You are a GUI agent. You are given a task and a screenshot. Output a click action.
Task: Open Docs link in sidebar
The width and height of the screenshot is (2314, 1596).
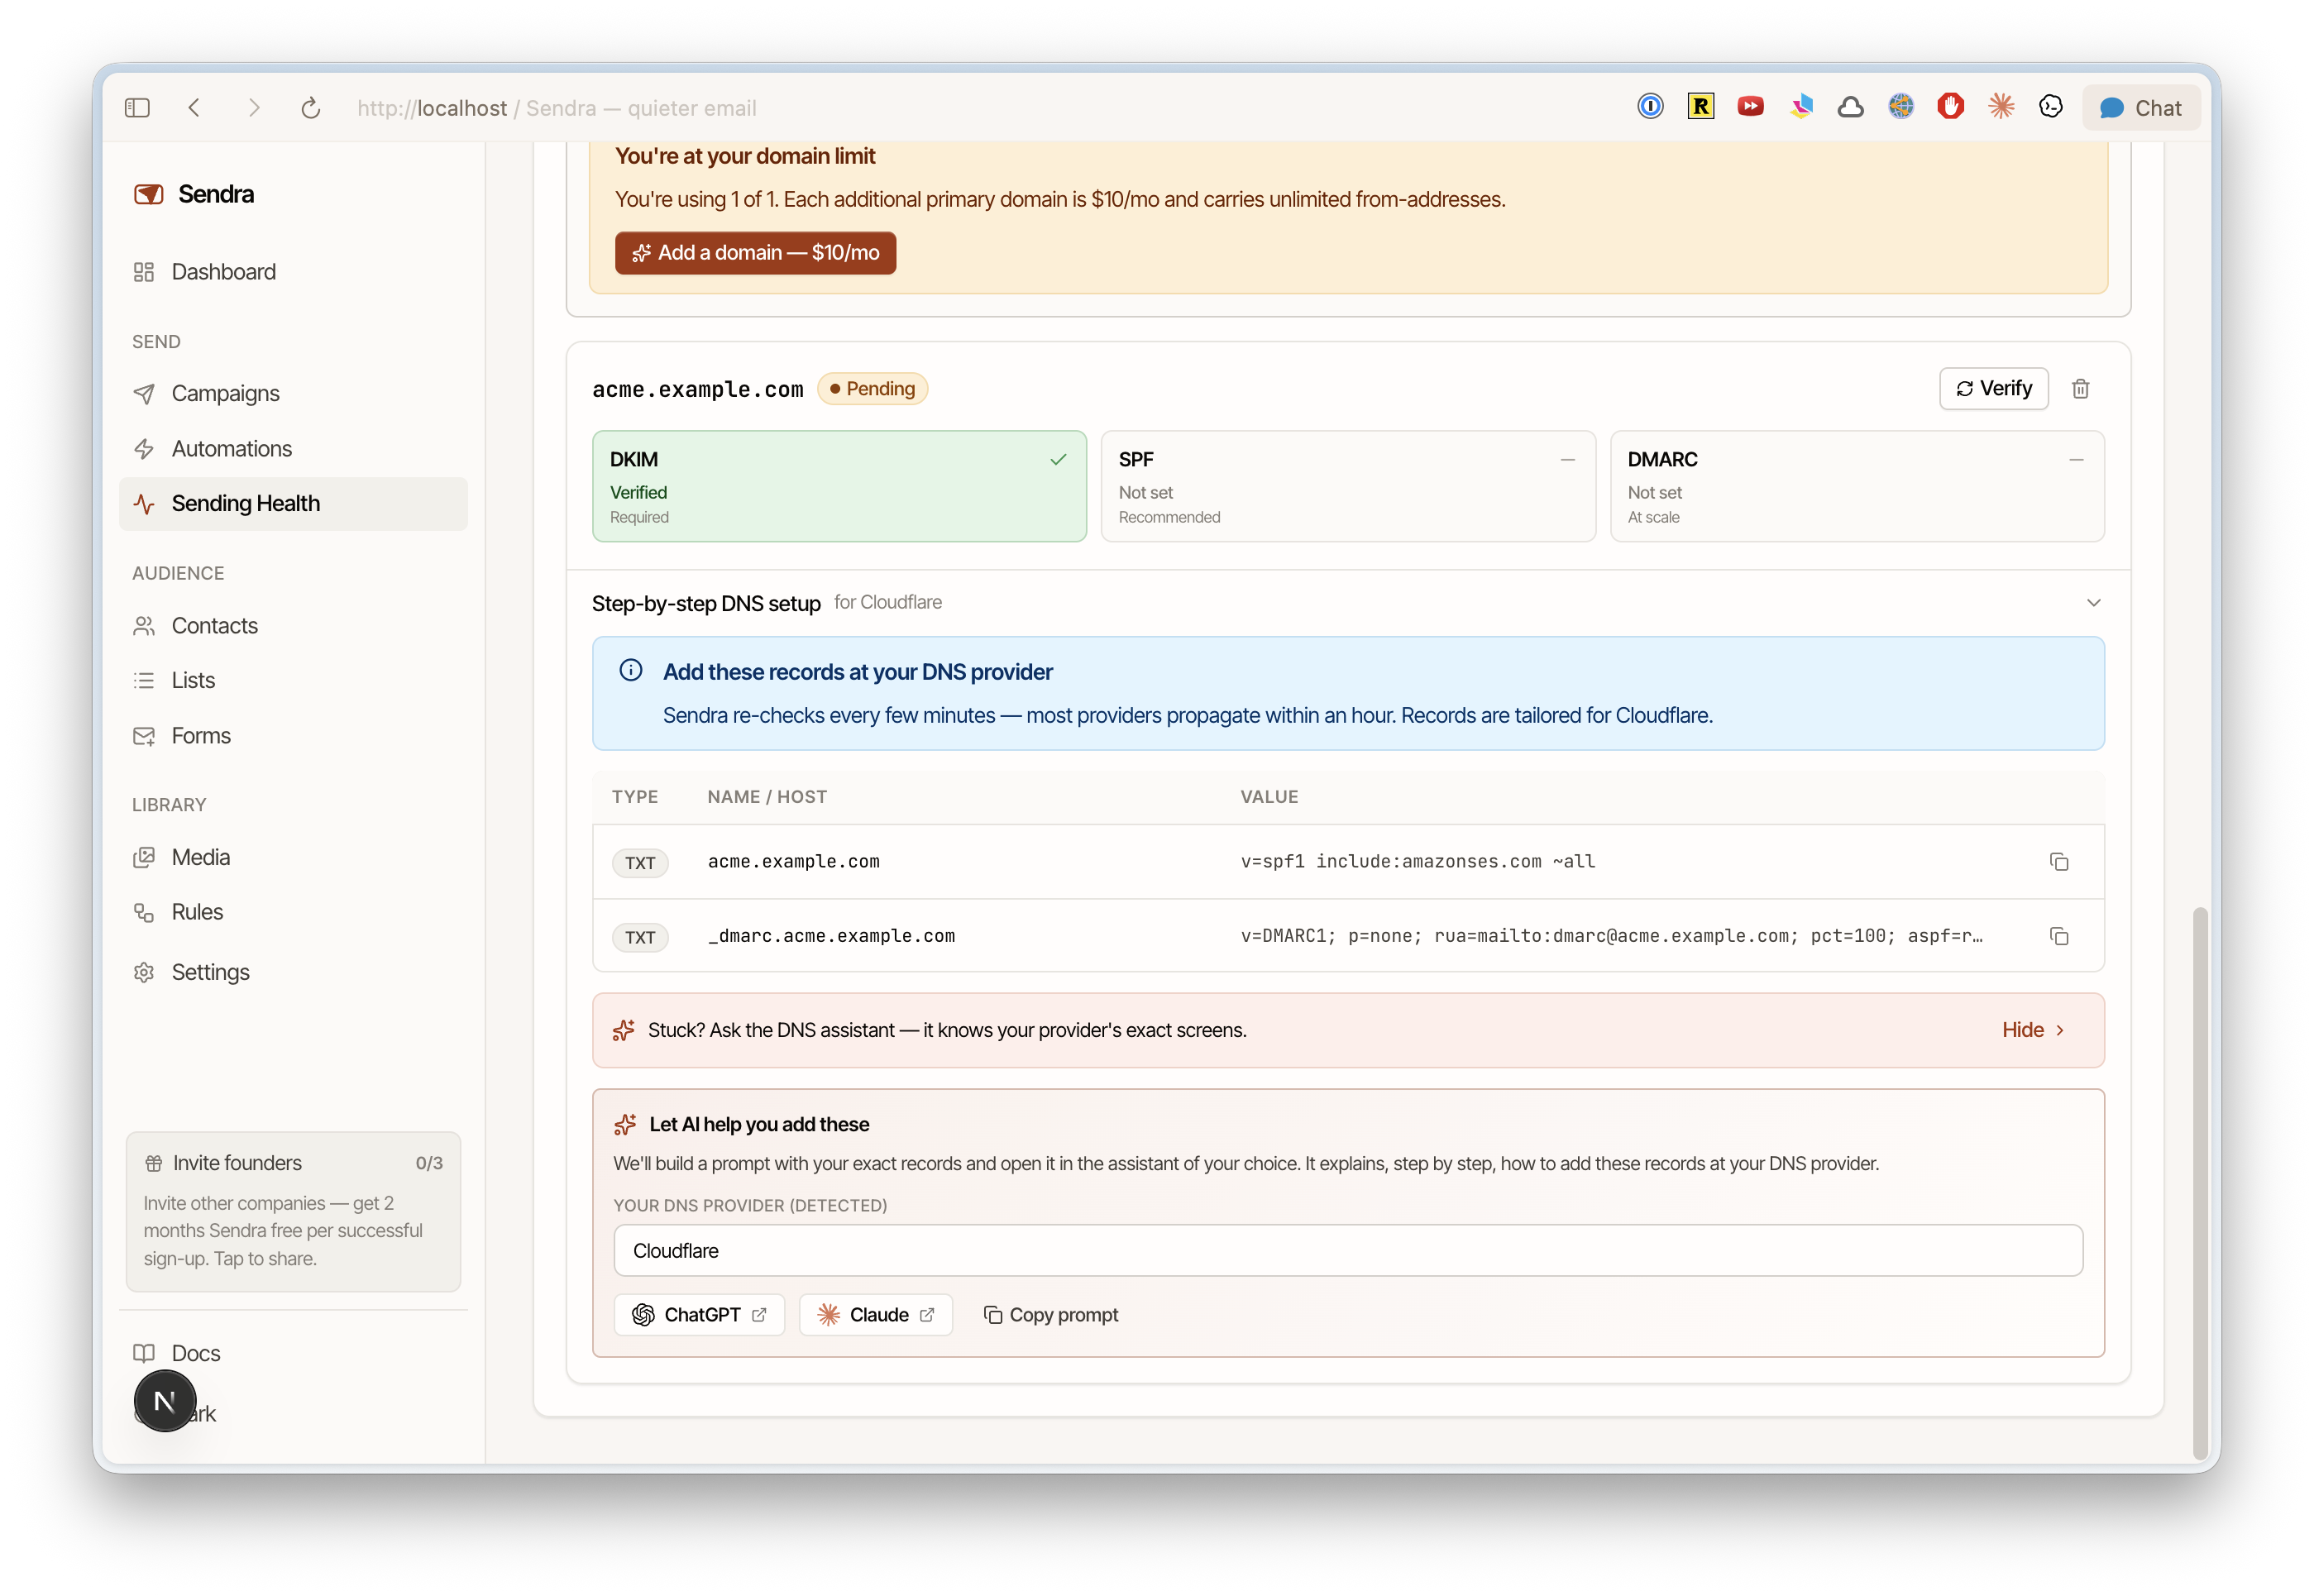292,1354
